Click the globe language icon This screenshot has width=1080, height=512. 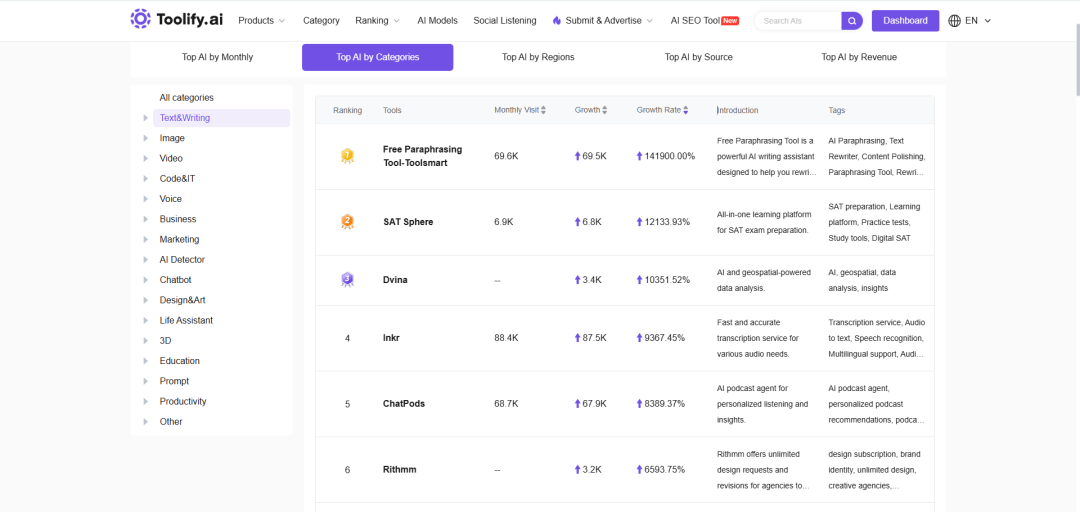955,21
